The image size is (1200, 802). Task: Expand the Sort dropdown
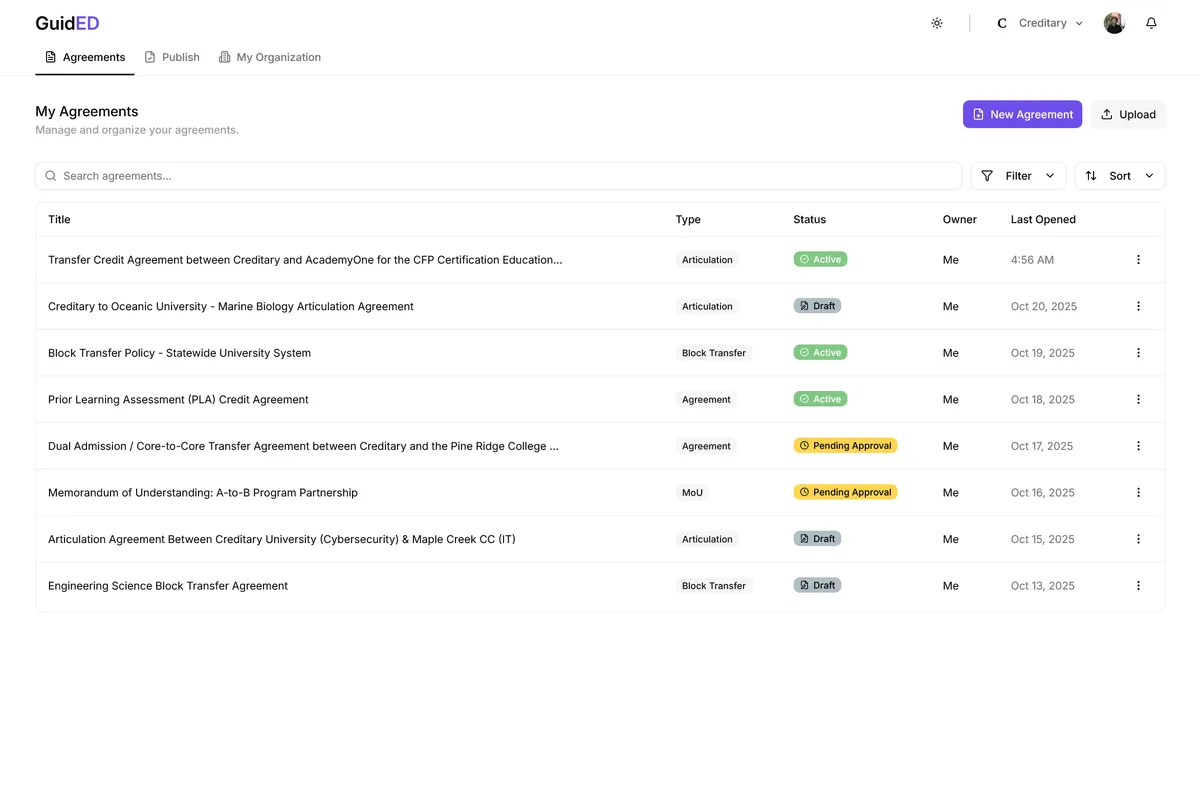[1119, 176]
